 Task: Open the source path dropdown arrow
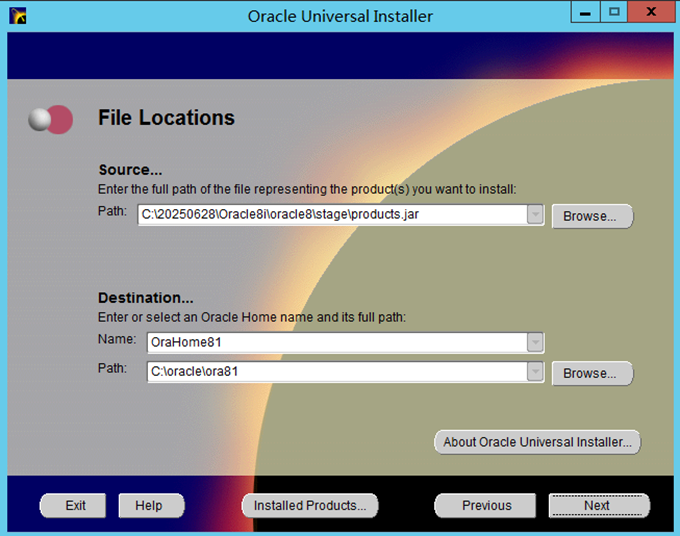pos(536,215)
